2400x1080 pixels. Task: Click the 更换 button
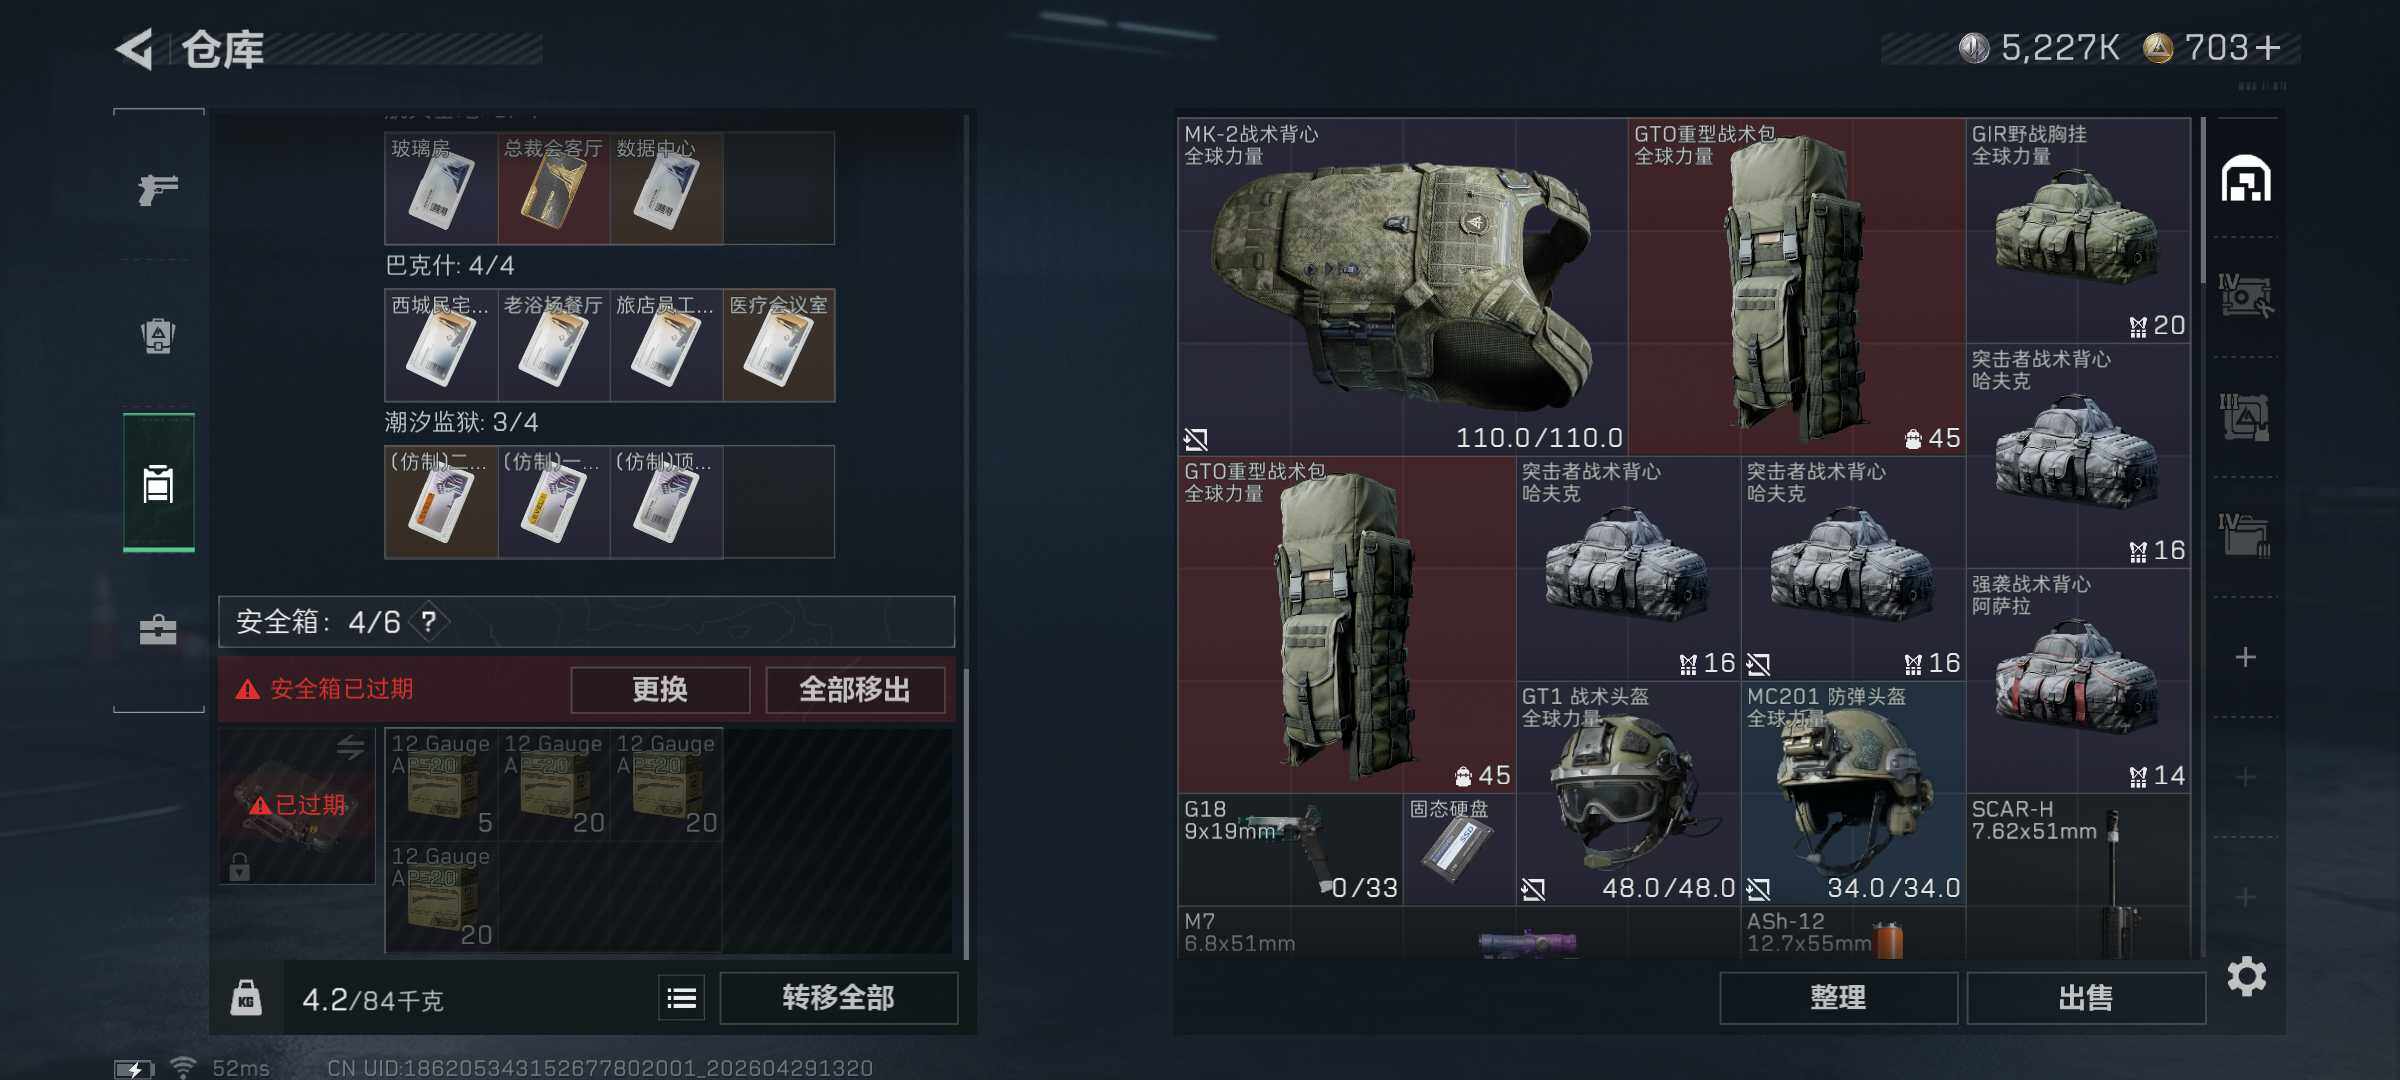(660, 689)
